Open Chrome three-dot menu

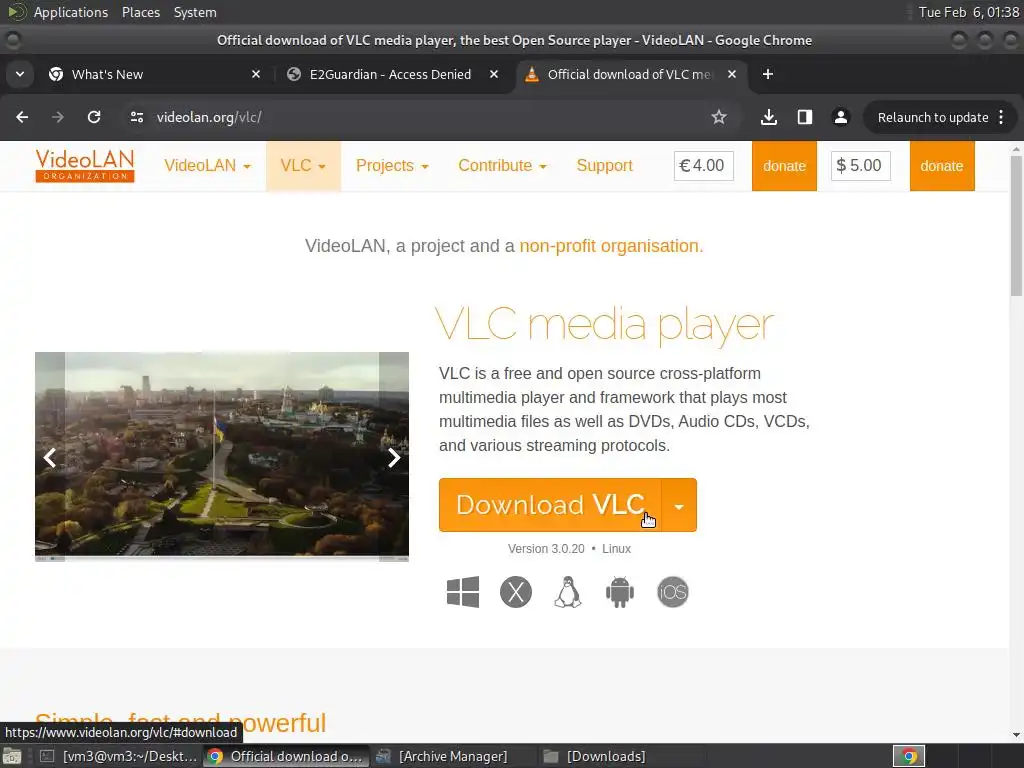(1001, 117)
